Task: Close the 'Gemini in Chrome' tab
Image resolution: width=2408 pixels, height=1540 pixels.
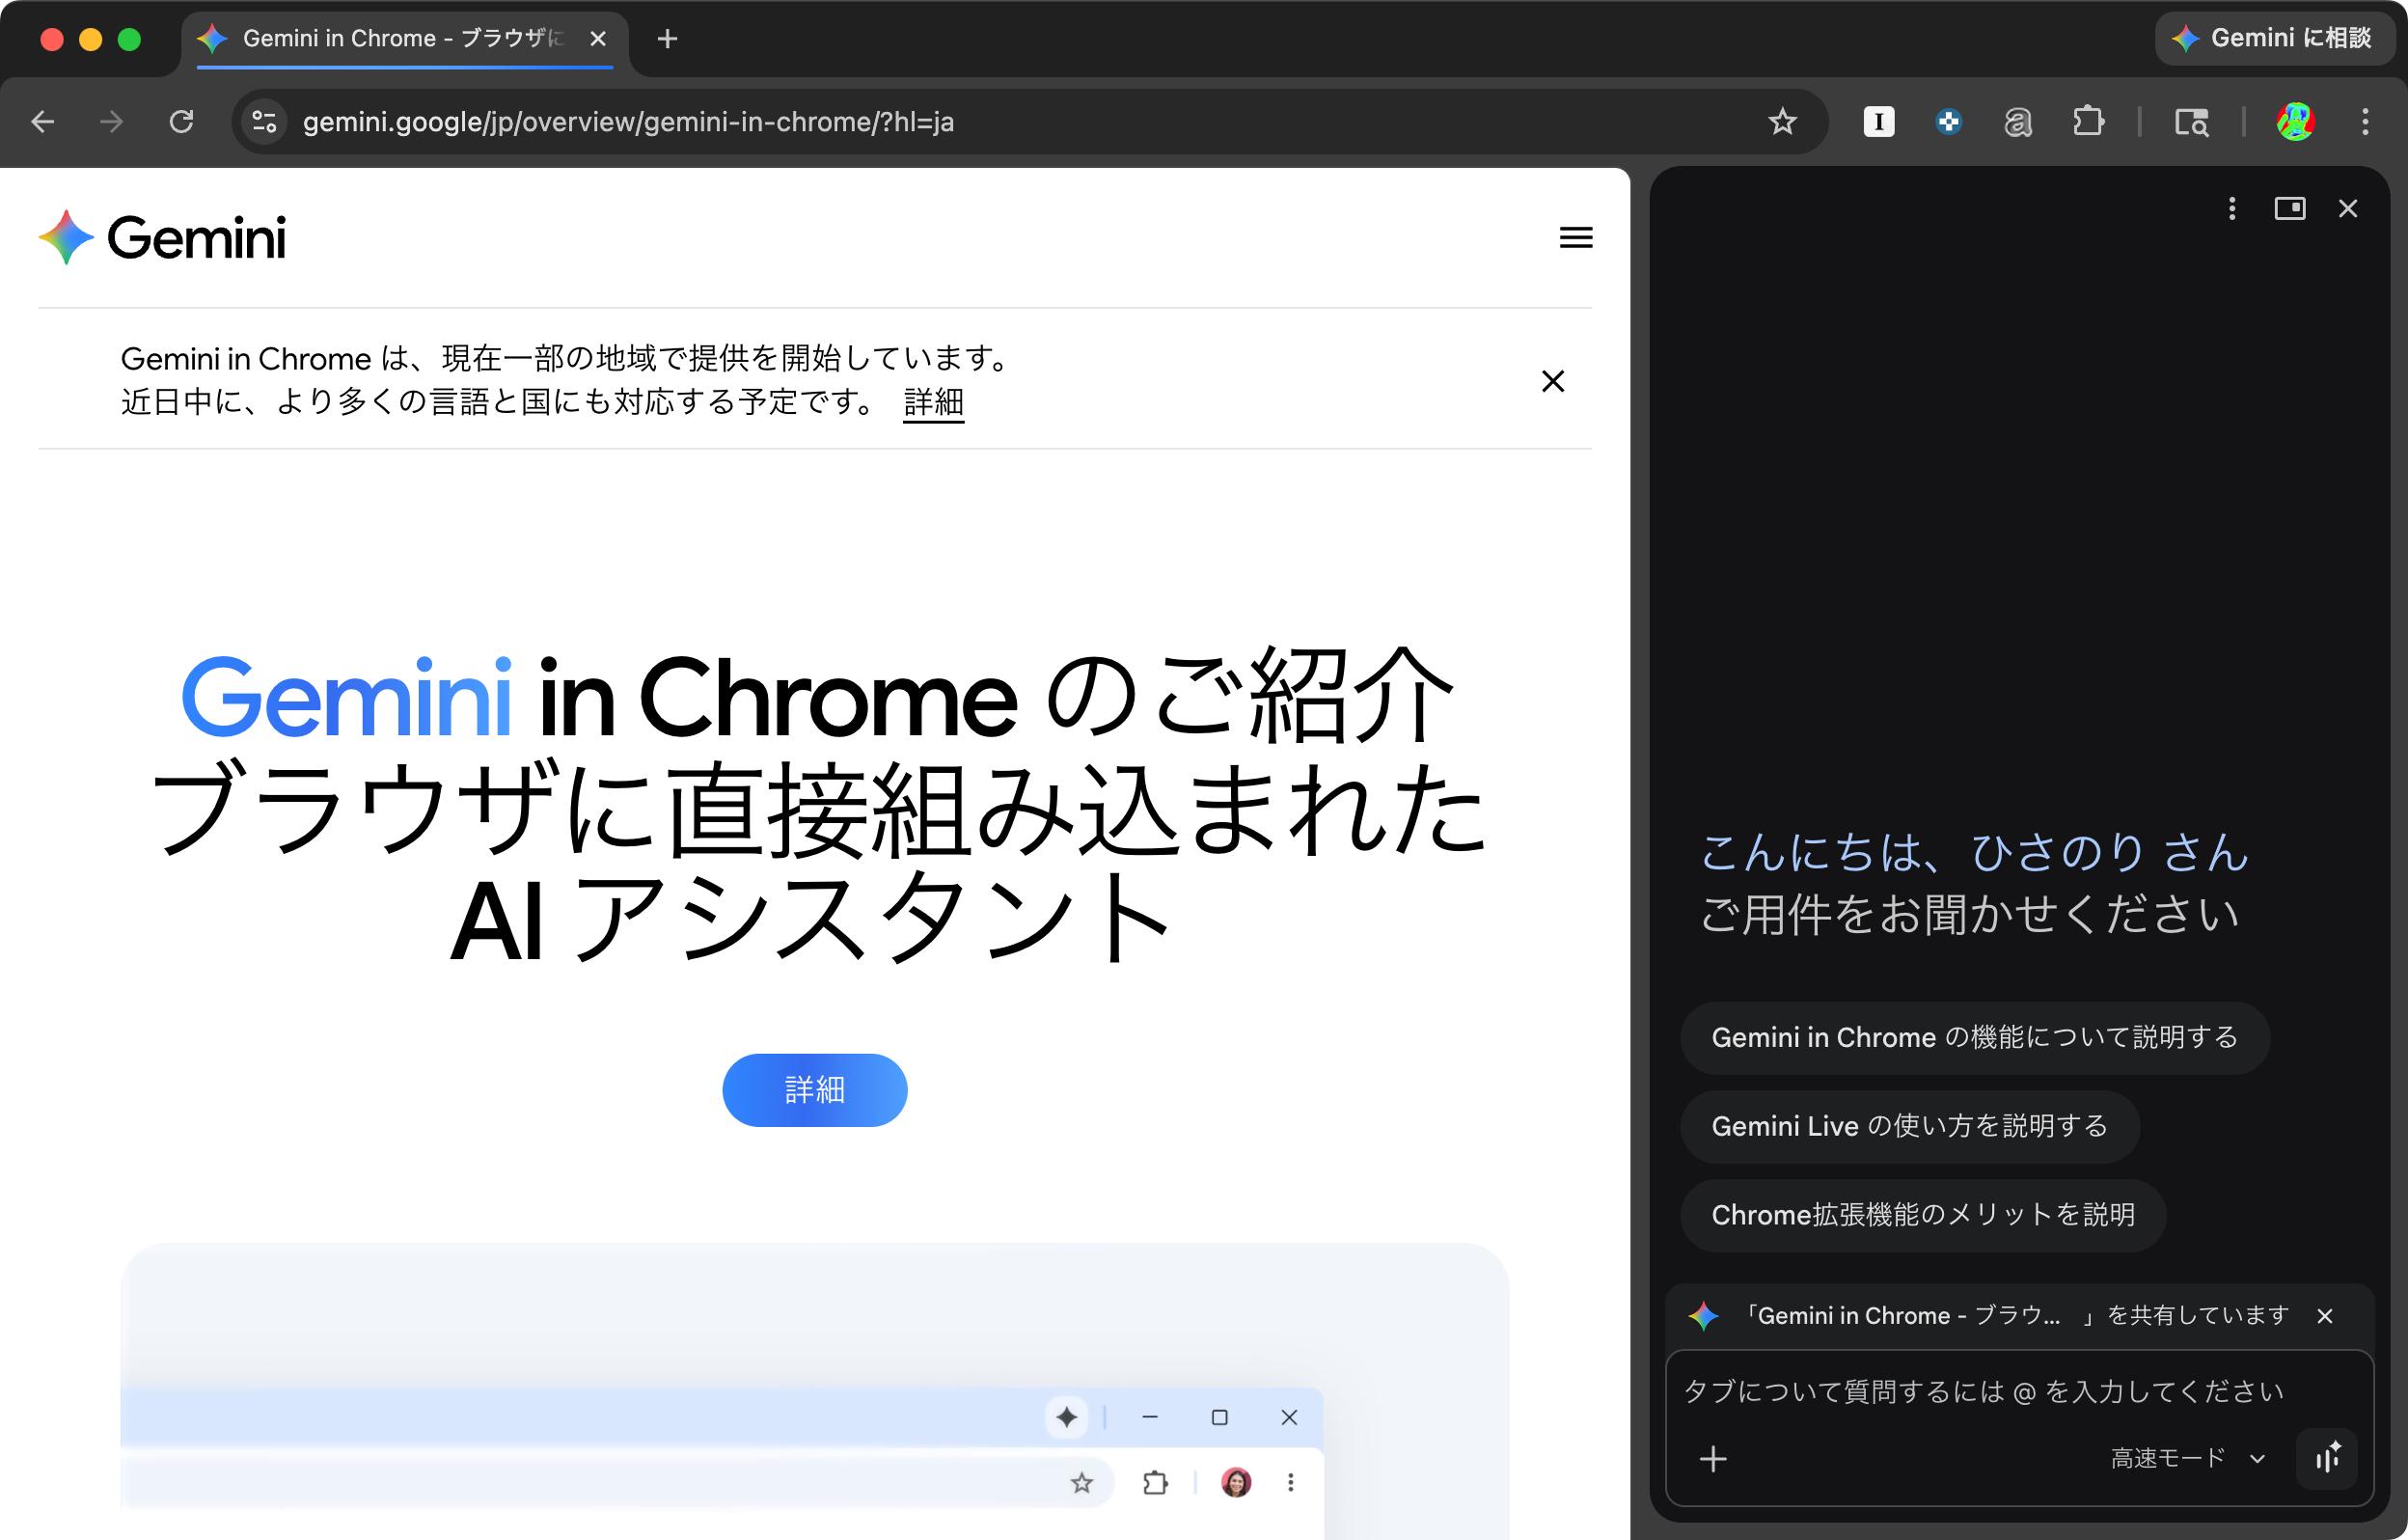Action: pos(598,38)
